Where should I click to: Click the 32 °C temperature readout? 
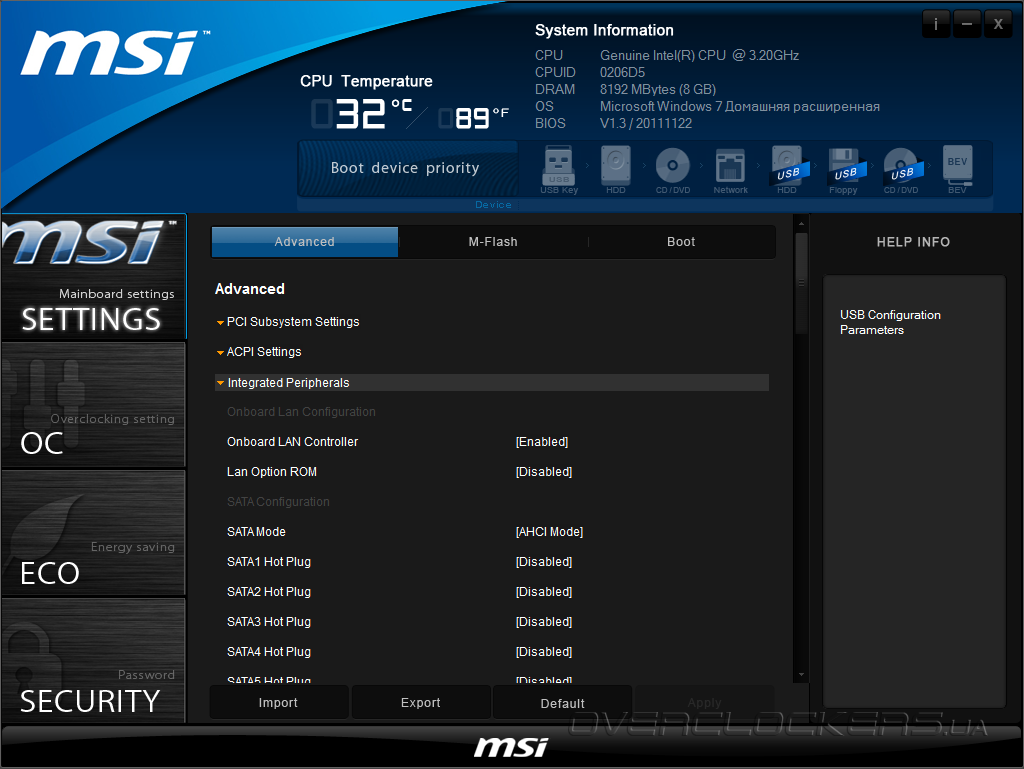point(363,114)
